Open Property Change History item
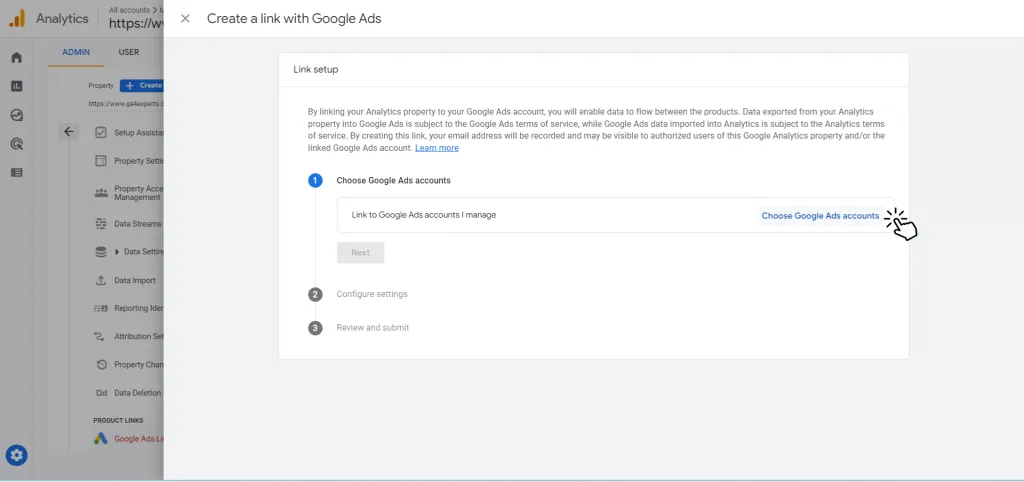Screen dimensions: 1024x482 (138, 364)
